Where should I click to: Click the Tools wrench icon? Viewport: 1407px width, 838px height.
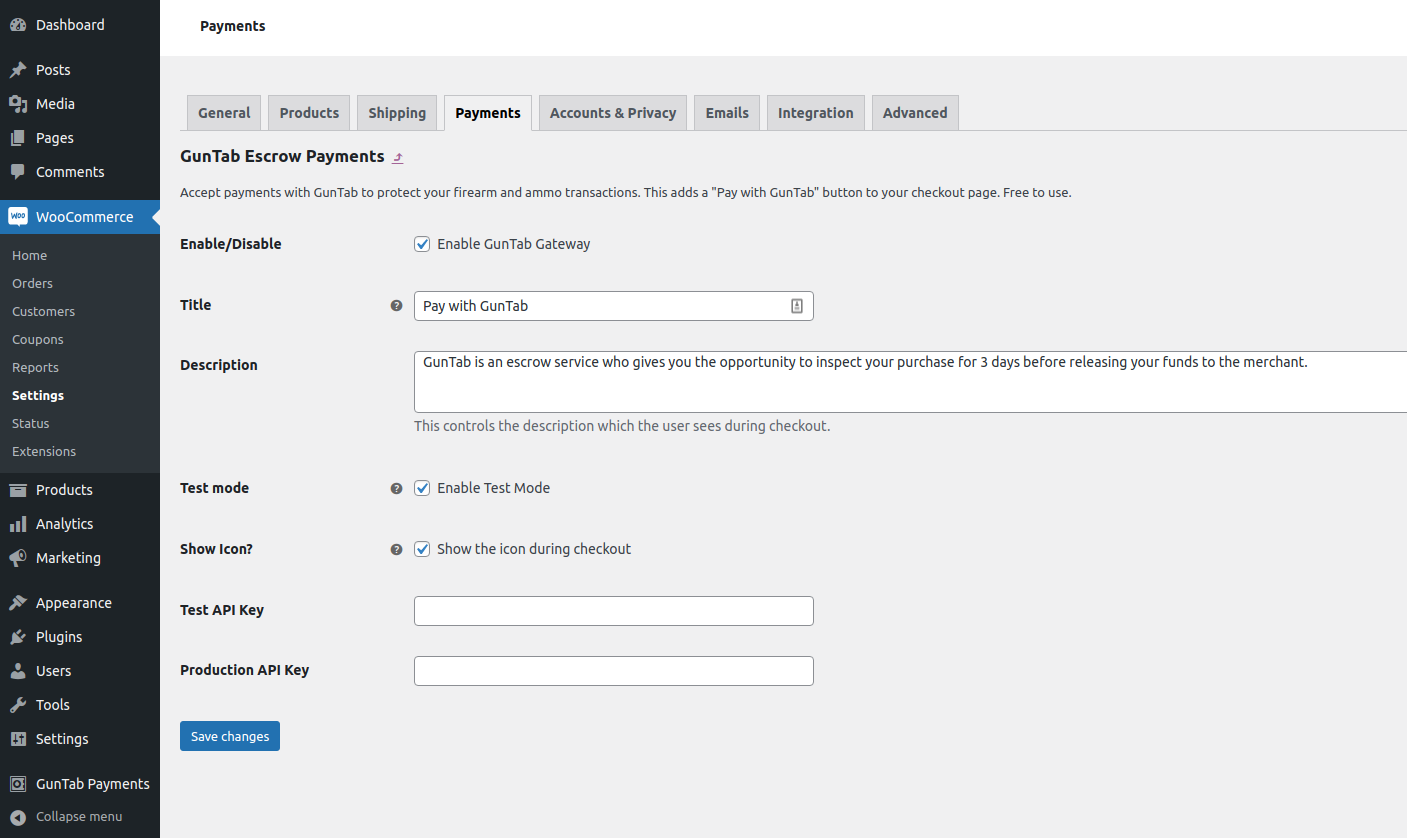tap(18, 705)
